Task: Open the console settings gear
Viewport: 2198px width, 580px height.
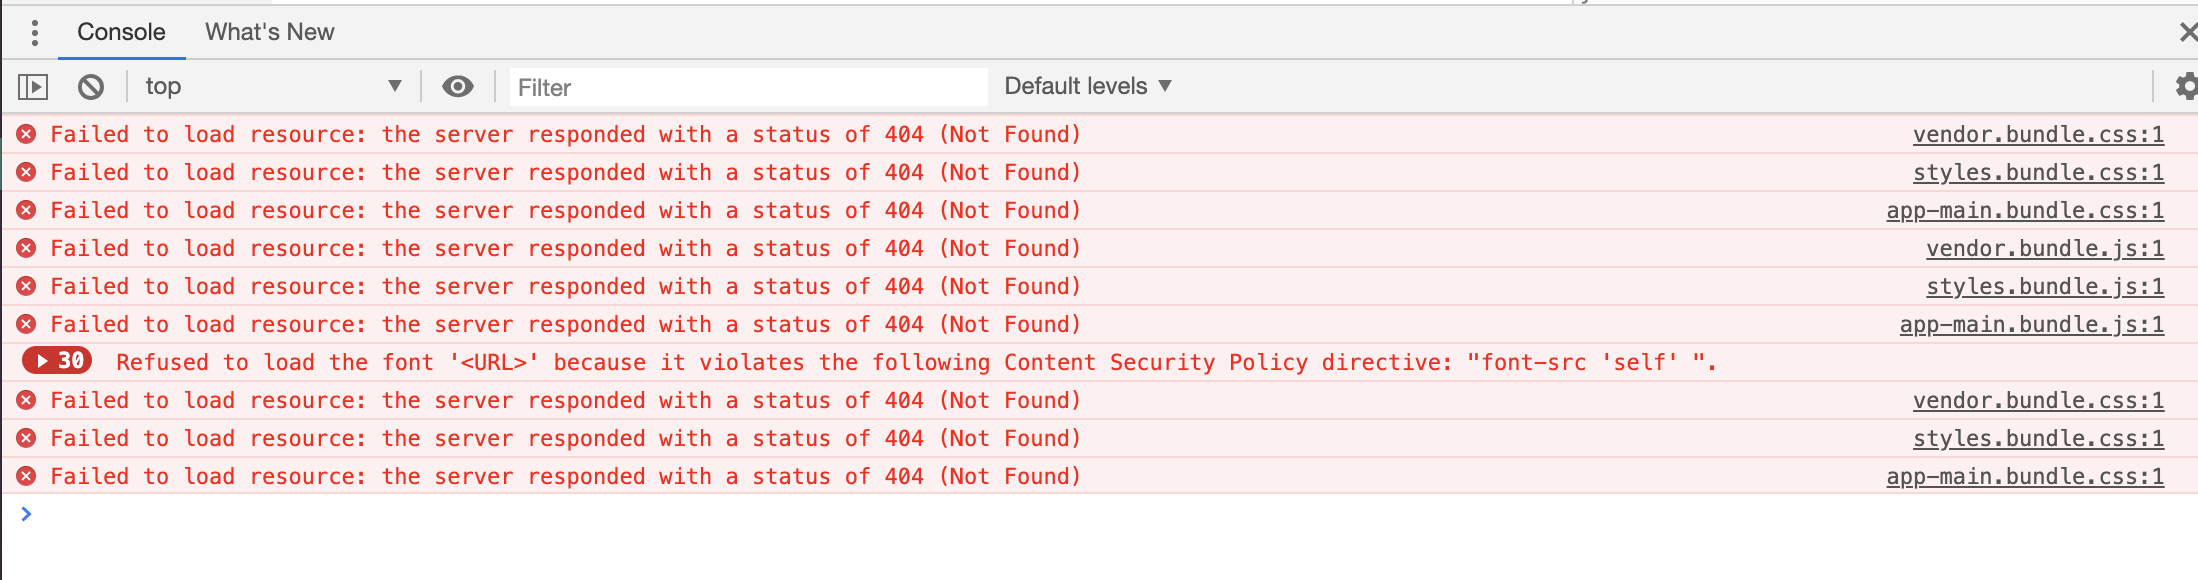Action: pos(2184,88)
